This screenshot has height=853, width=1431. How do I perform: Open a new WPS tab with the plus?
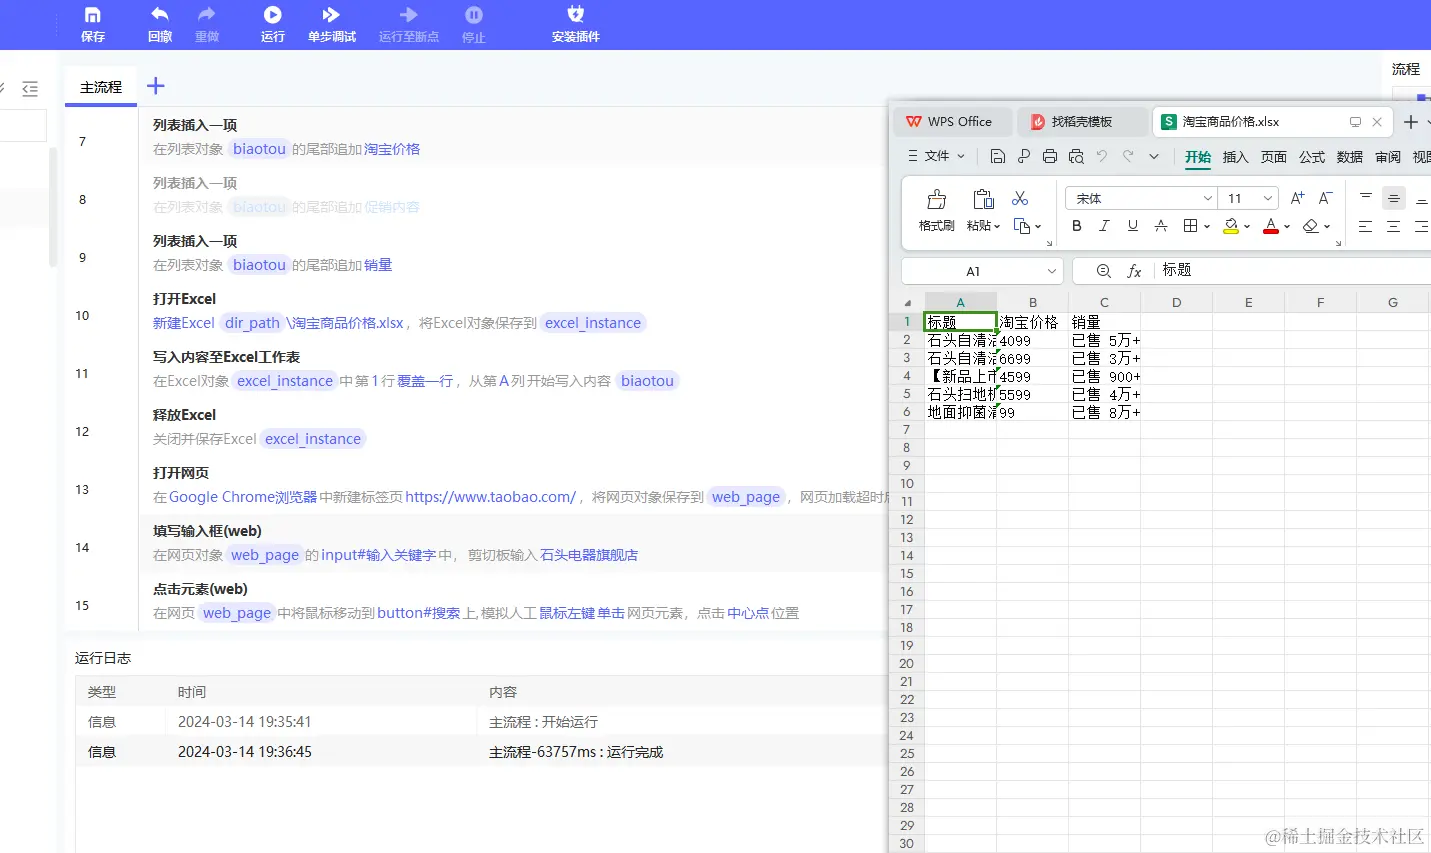tap(1411, 122)
